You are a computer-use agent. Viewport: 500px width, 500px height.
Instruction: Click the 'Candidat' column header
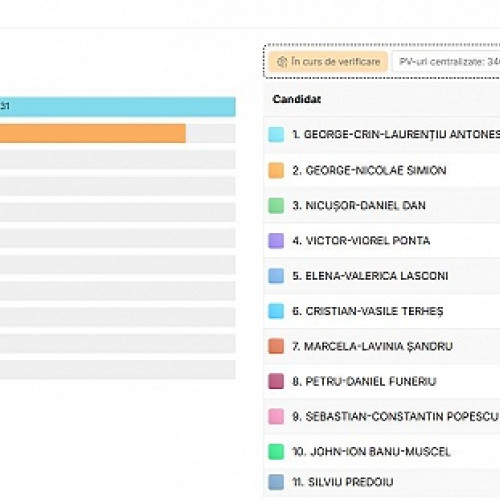click(297, 99)
